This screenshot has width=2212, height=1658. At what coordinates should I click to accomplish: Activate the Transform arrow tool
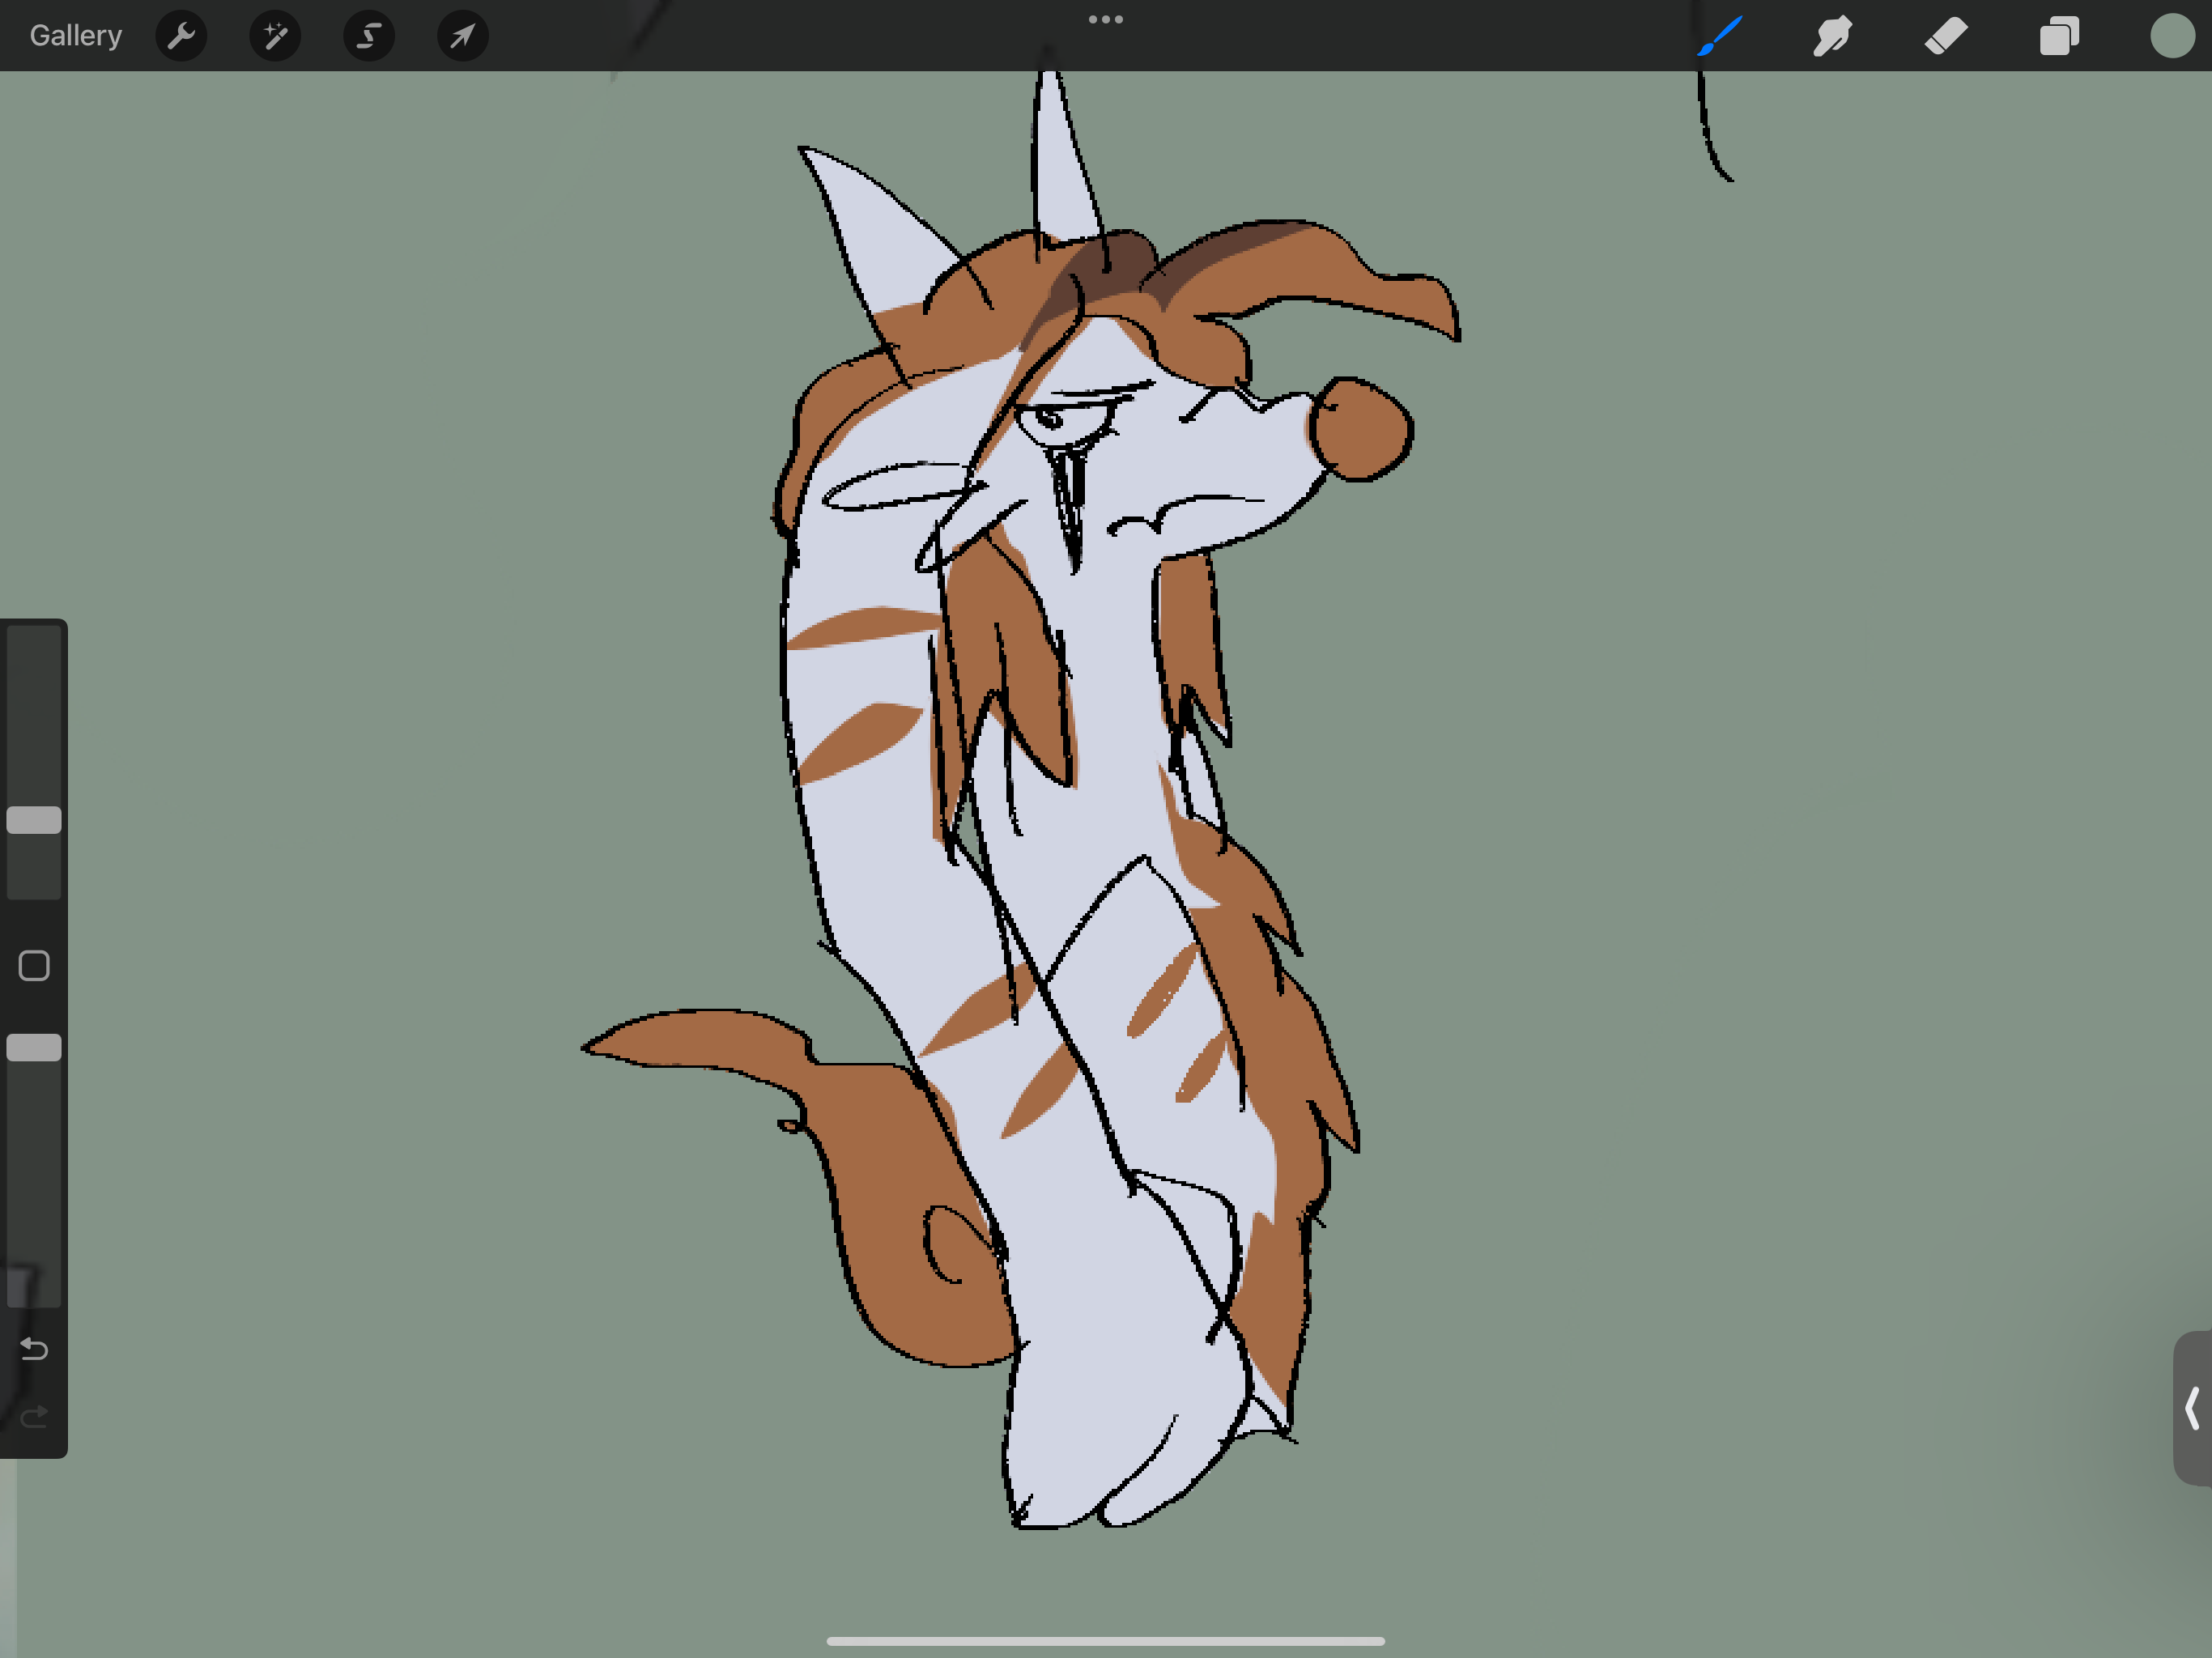pyautogui.click(x=462, y=36)
